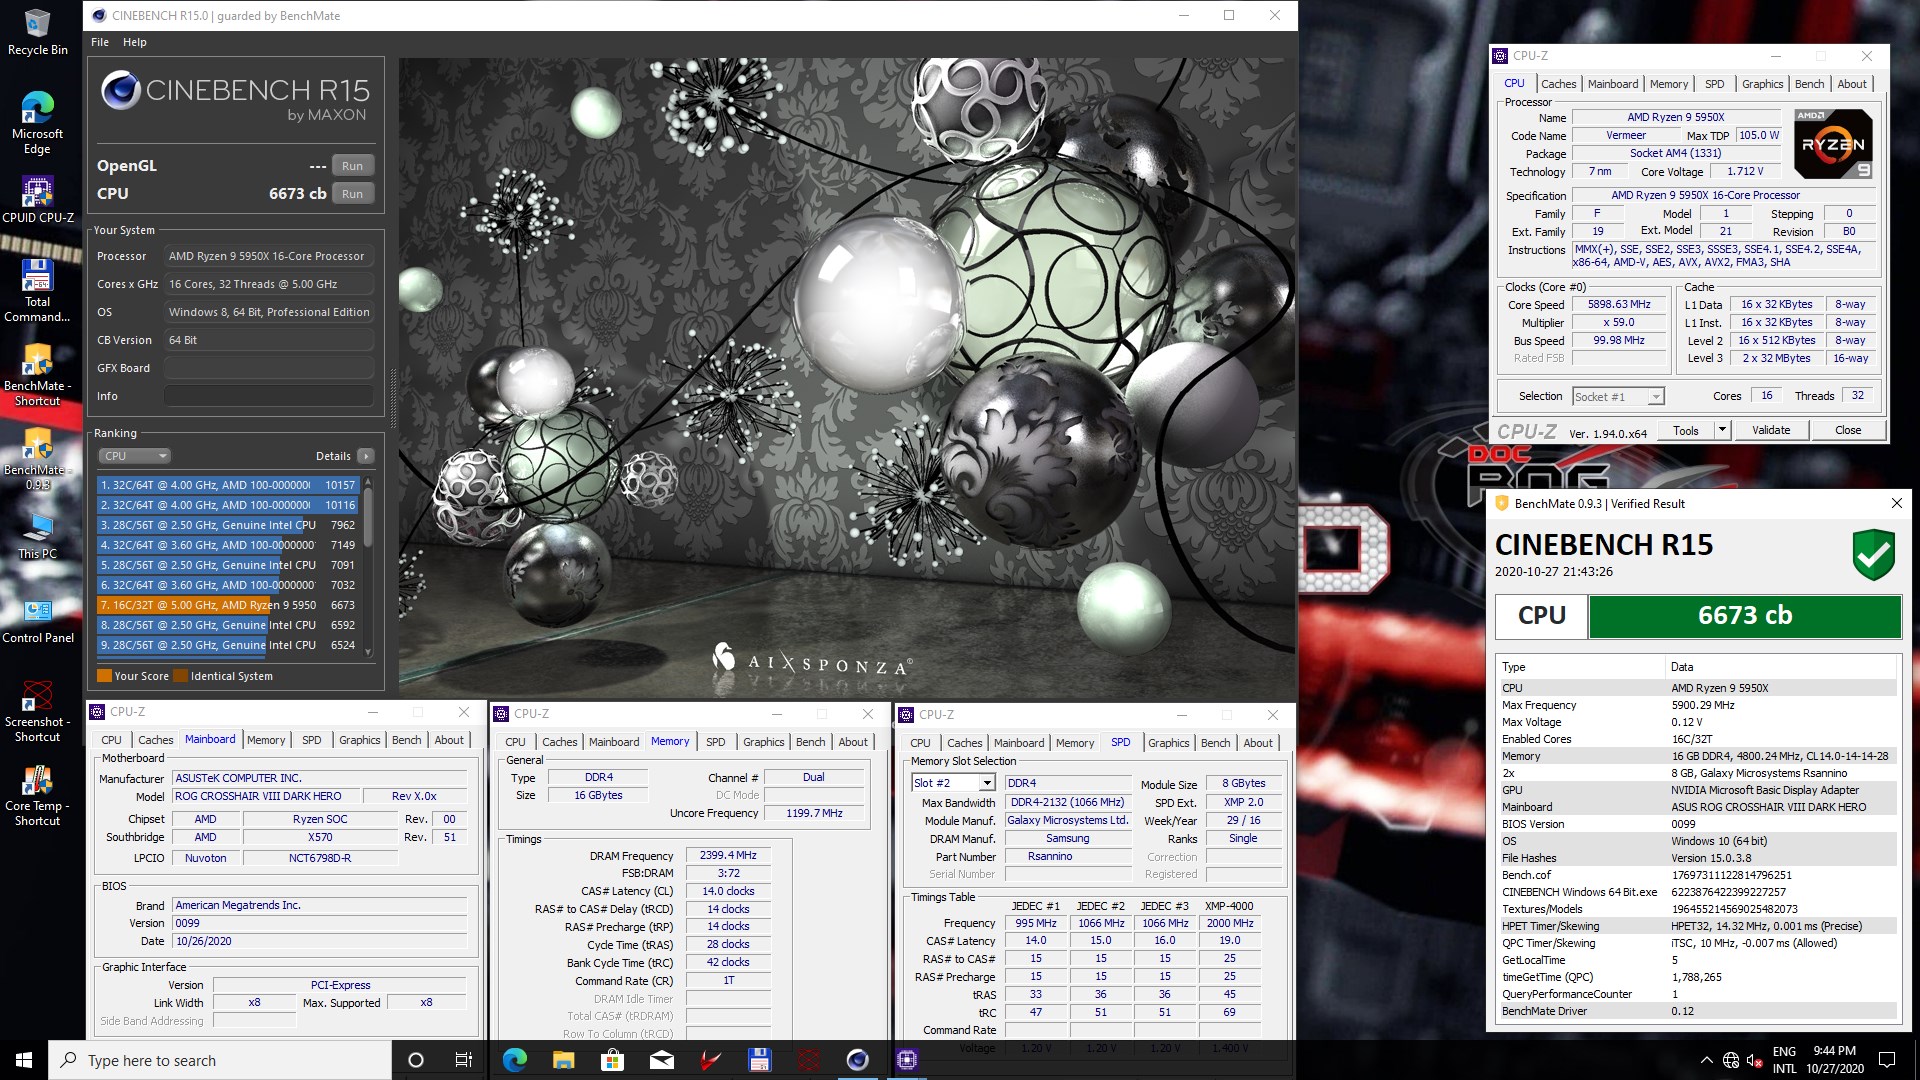Run the CPU benchmark
This screenshot has width=1920, height=1080.
pos(352,194)
